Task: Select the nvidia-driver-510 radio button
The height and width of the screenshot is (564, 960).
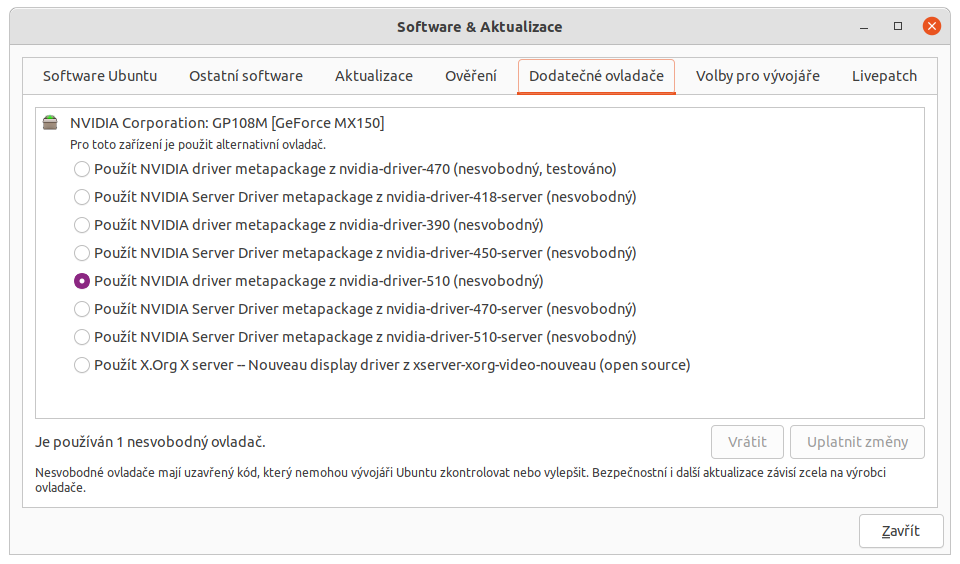Action: tap(82, 281)
